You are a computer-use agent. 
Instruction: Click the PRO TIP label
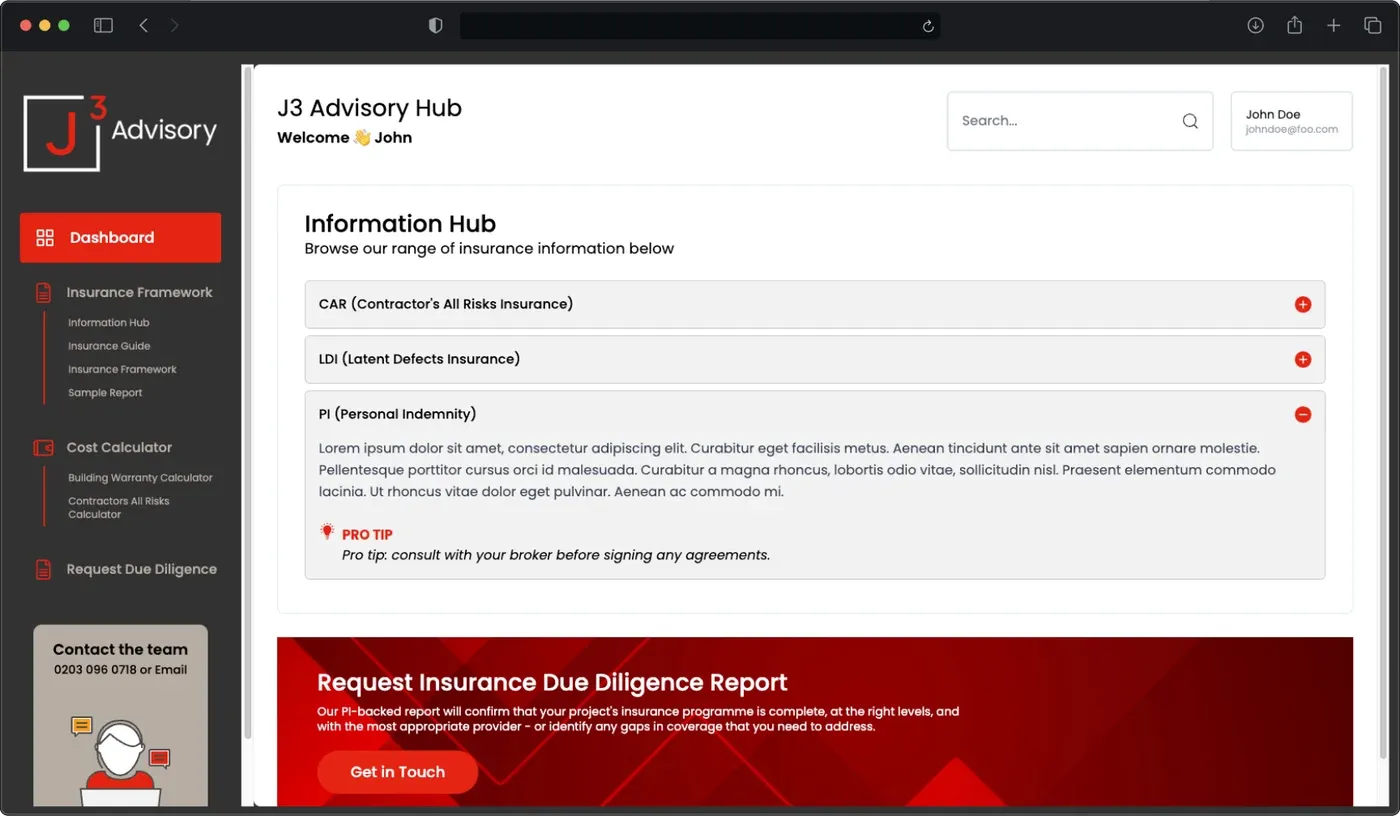[x=367, y=535]
